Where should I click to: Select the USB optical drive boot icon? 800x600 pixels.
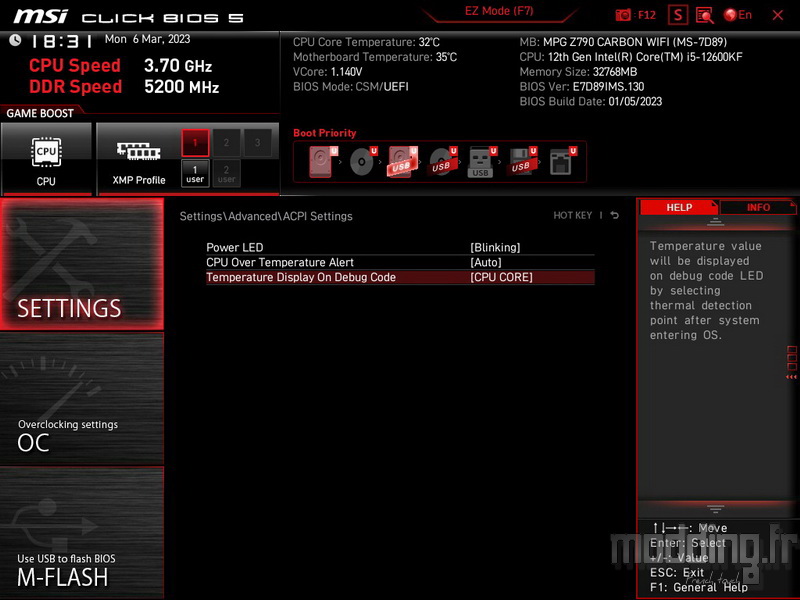tap(442, 162)
